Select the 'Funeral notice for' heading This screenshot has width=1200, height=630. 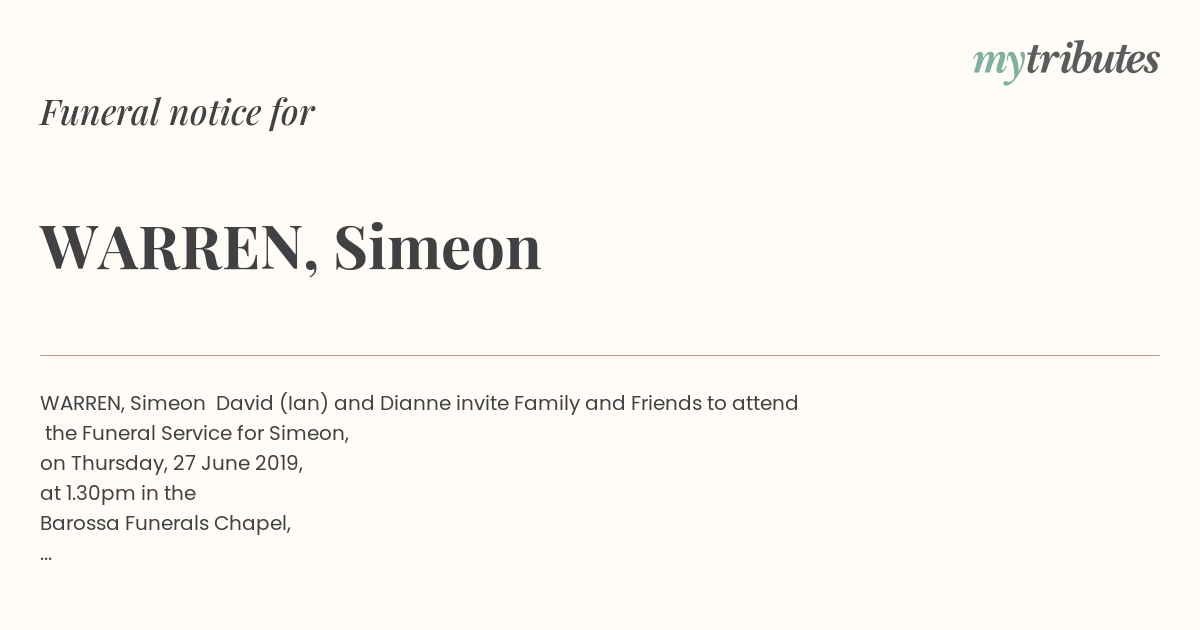point(177,112)
